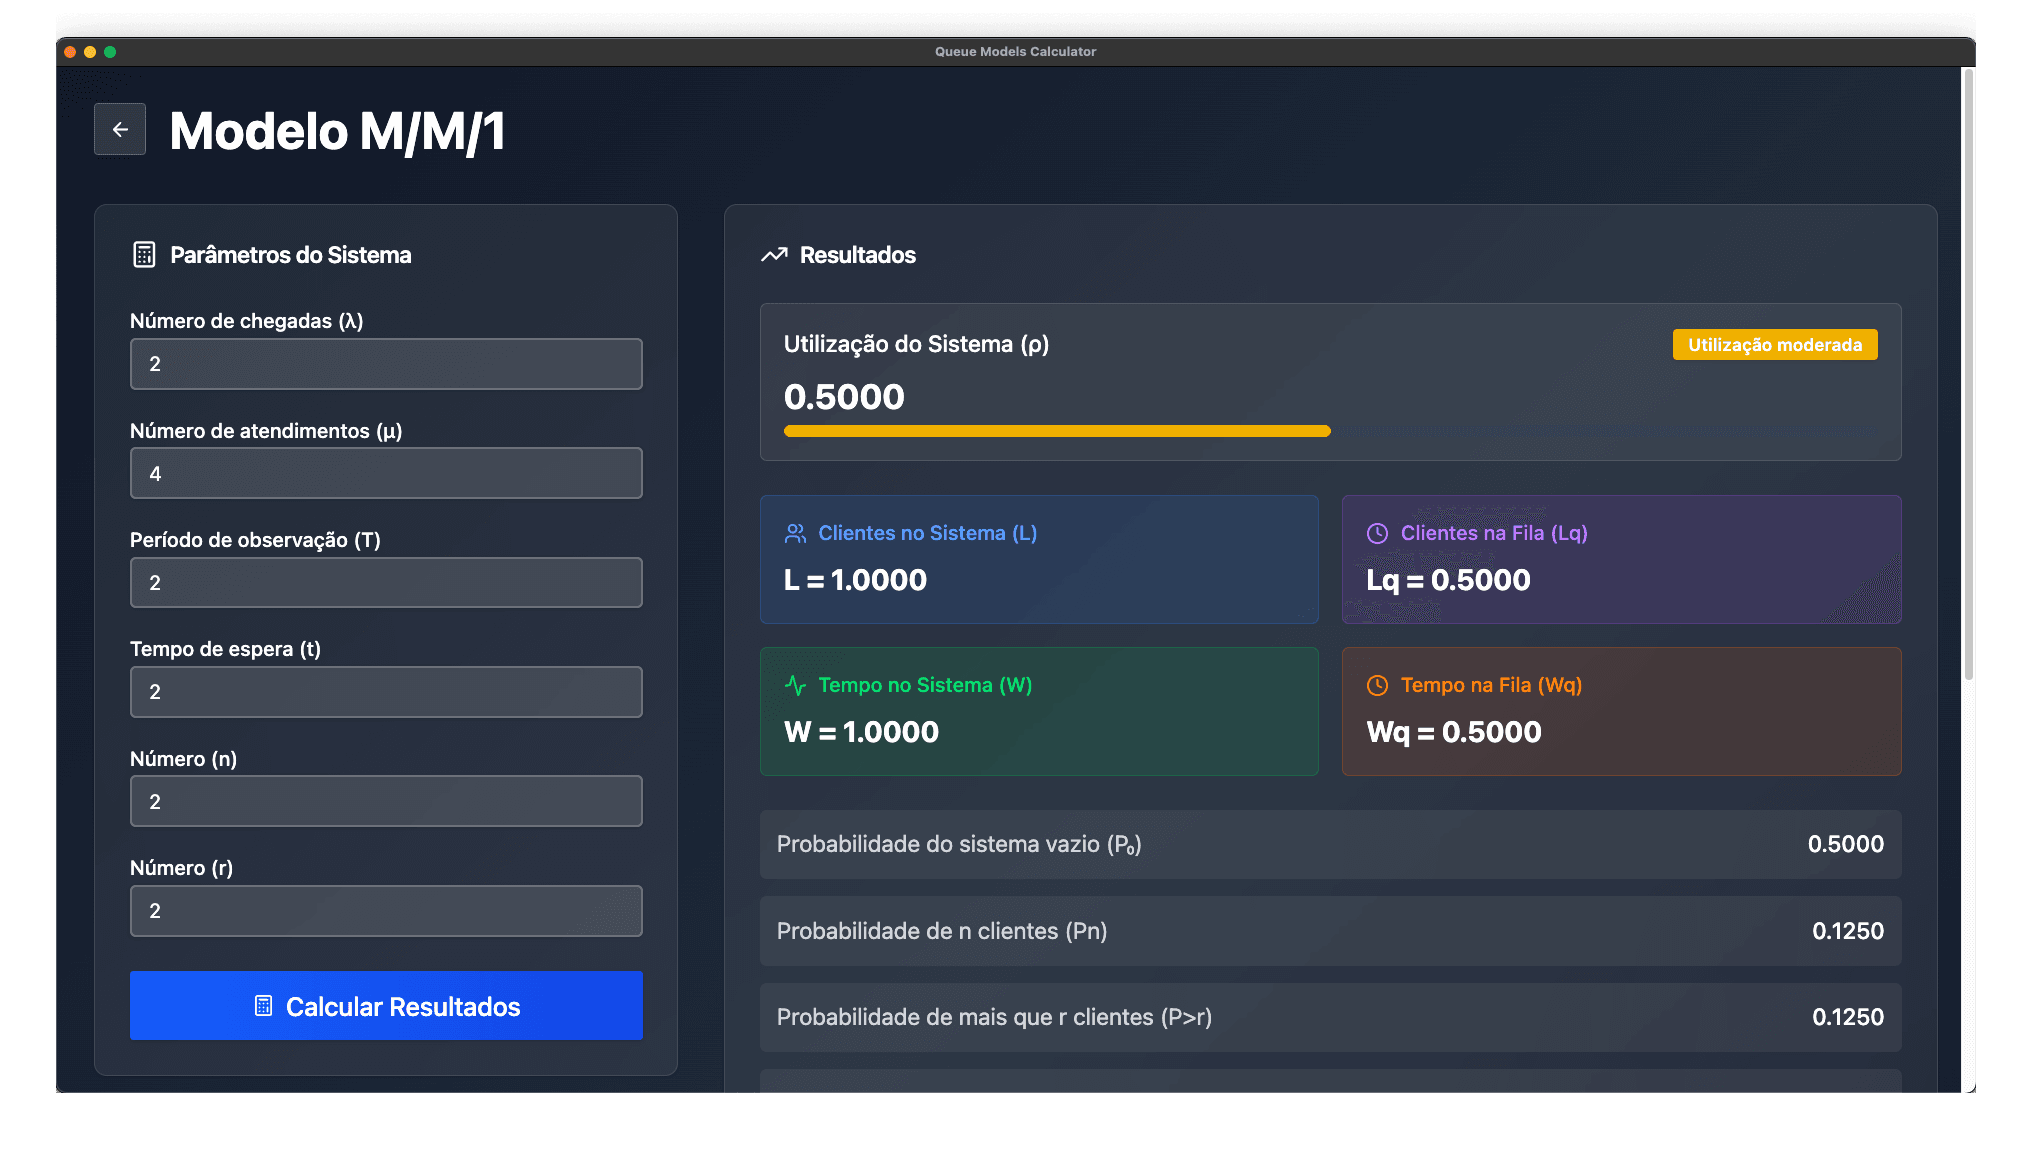Click the P₀ value 0.5000
The width and height of the screenshot is (2032, 1167).
click(x=1845, y=845)
